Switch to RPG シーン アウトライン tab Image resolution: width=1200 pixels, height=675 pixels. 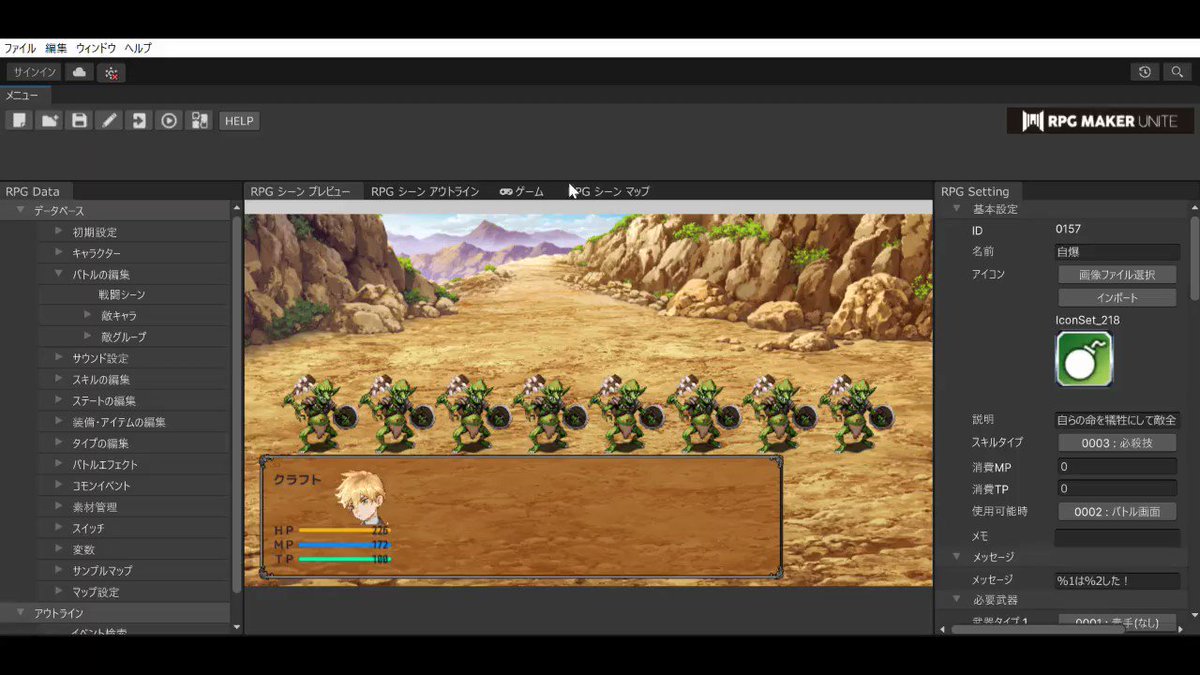point(425,191)
